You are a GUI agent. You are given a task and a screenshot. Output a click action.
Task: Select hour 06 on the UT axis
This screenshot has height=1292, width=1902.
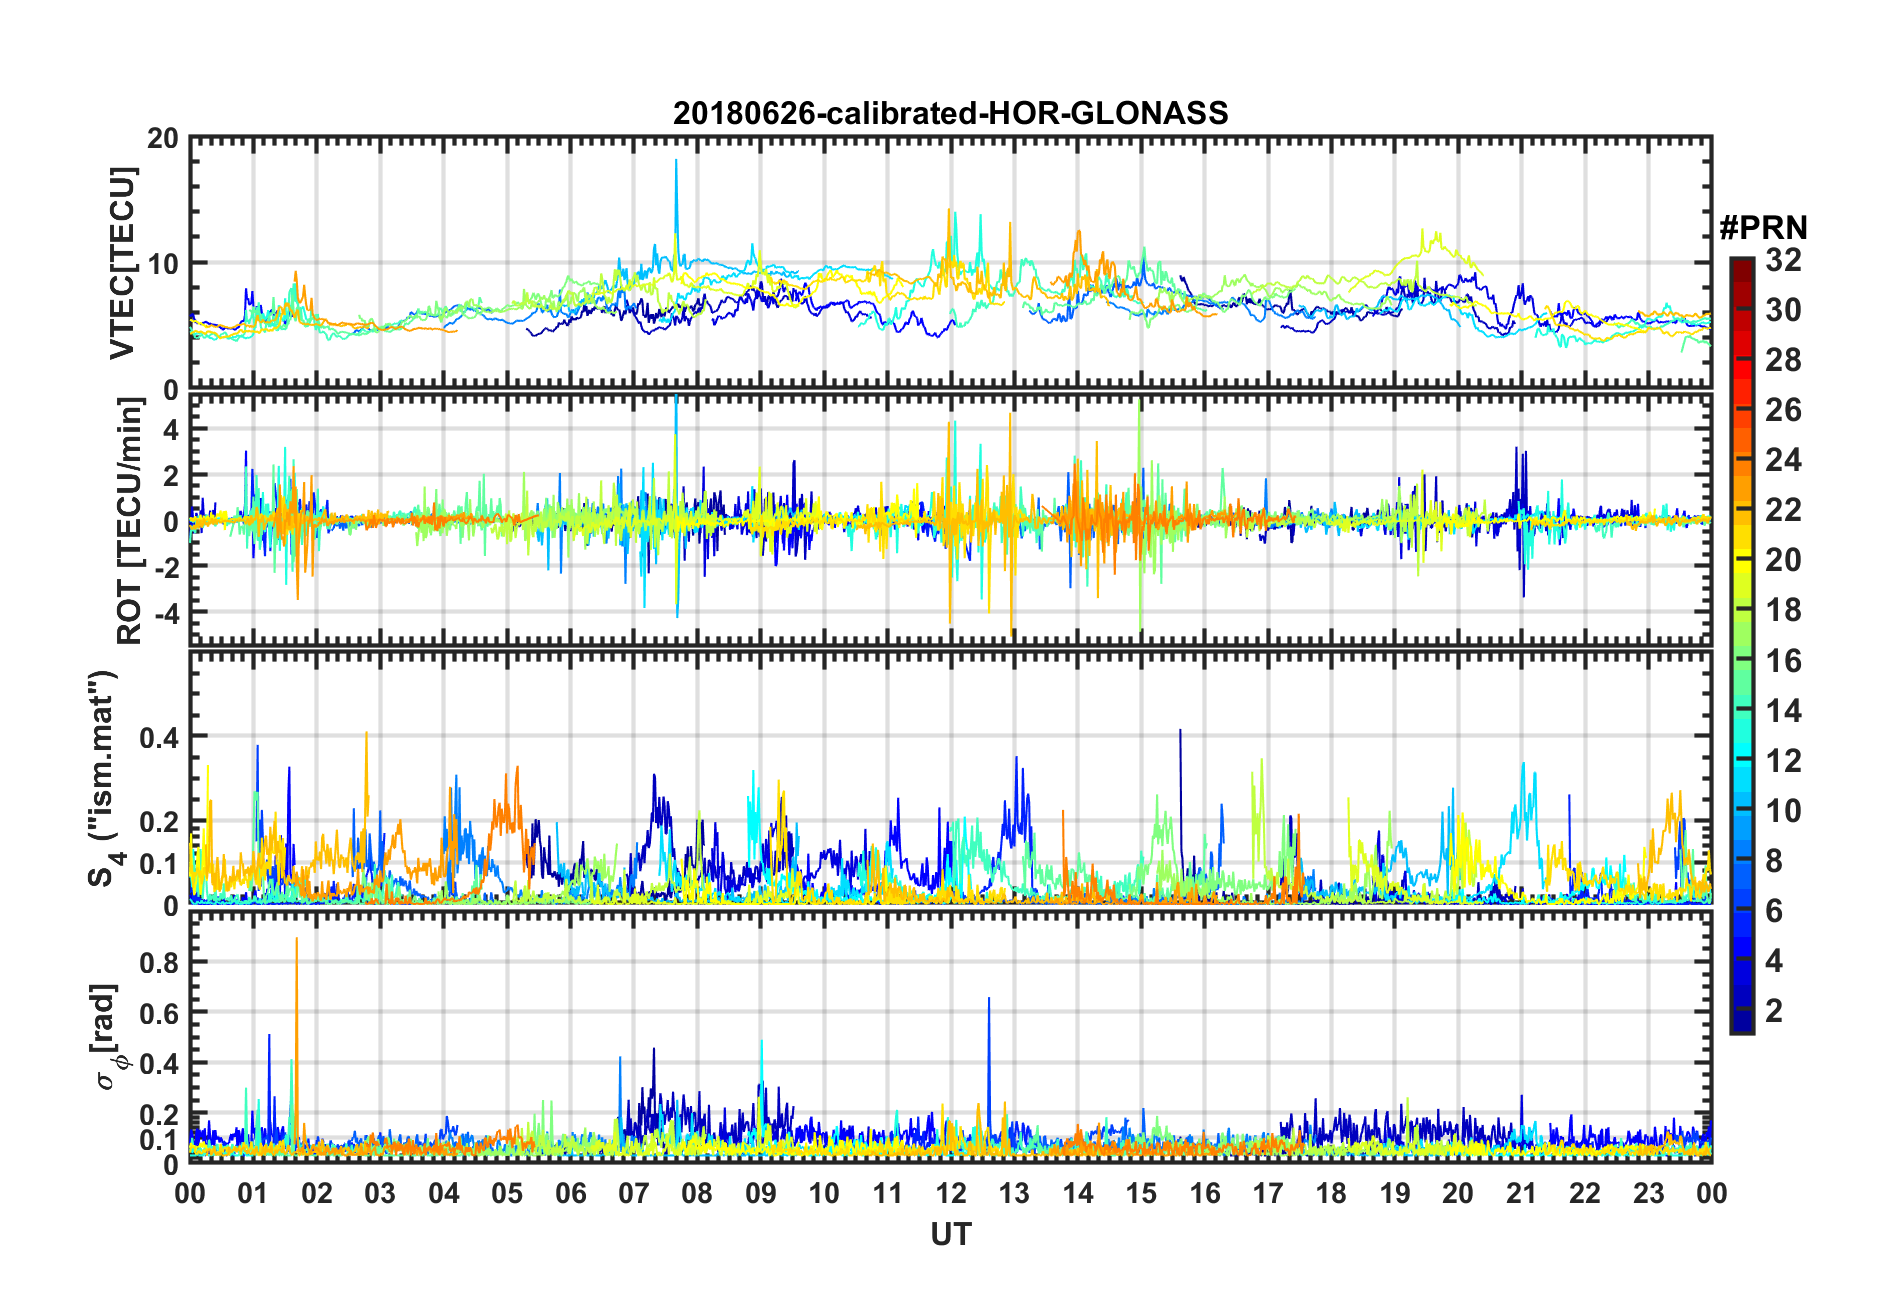[x=570, y=1194]
